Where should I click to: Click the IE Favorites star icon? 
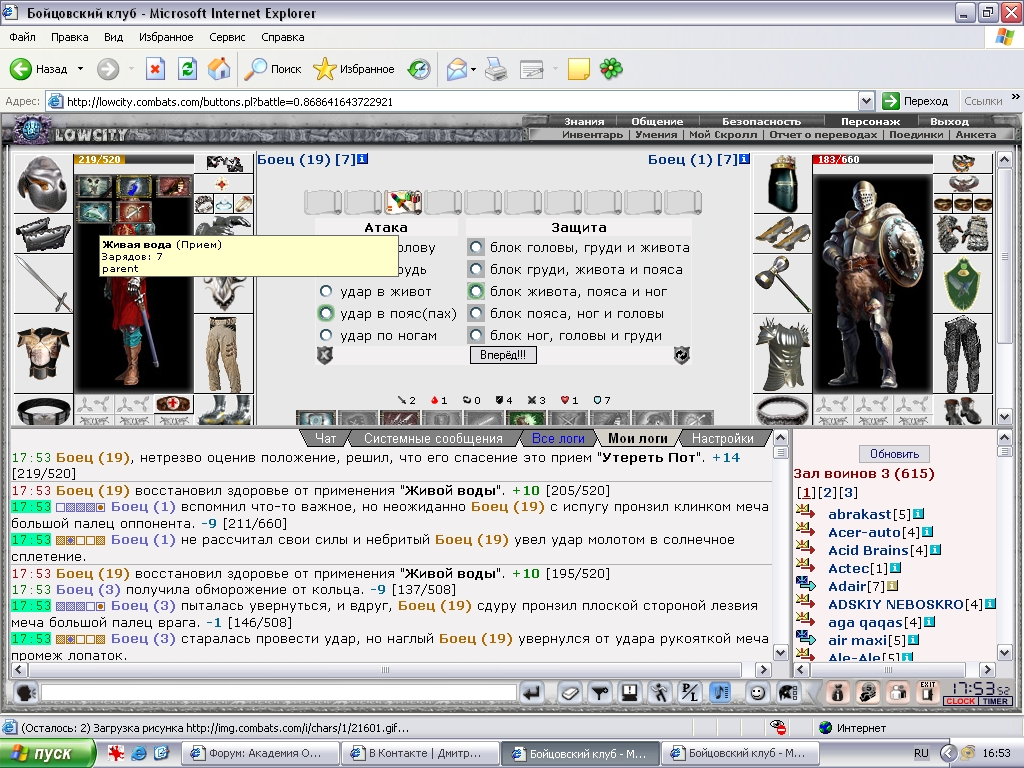pos(325,69)
